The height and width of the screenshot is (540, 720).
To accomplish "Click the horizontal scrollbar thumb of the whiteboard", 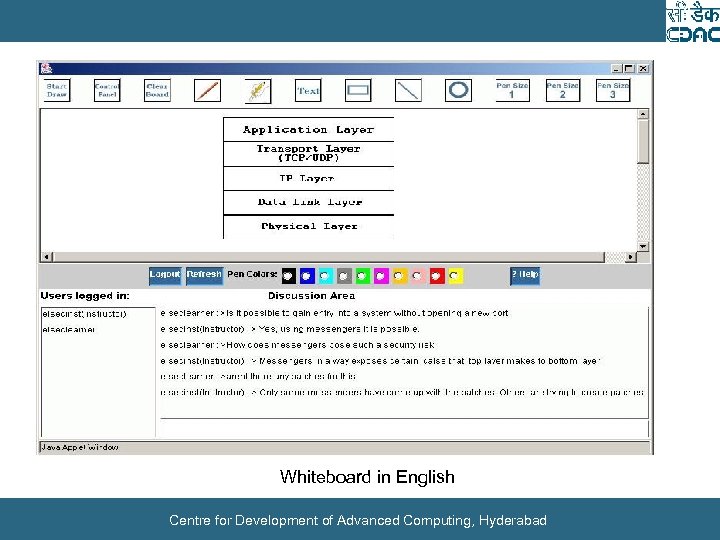I will [x=329, y=257].
